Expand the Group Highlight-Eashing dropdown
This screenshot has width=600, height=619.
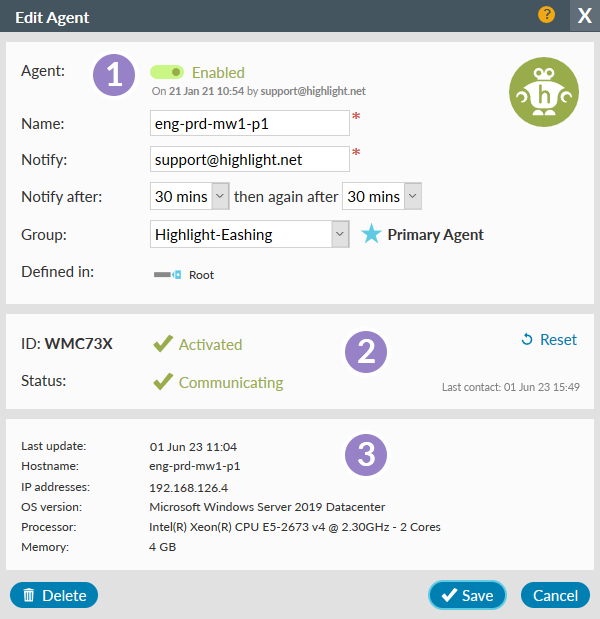click(250, 234)
